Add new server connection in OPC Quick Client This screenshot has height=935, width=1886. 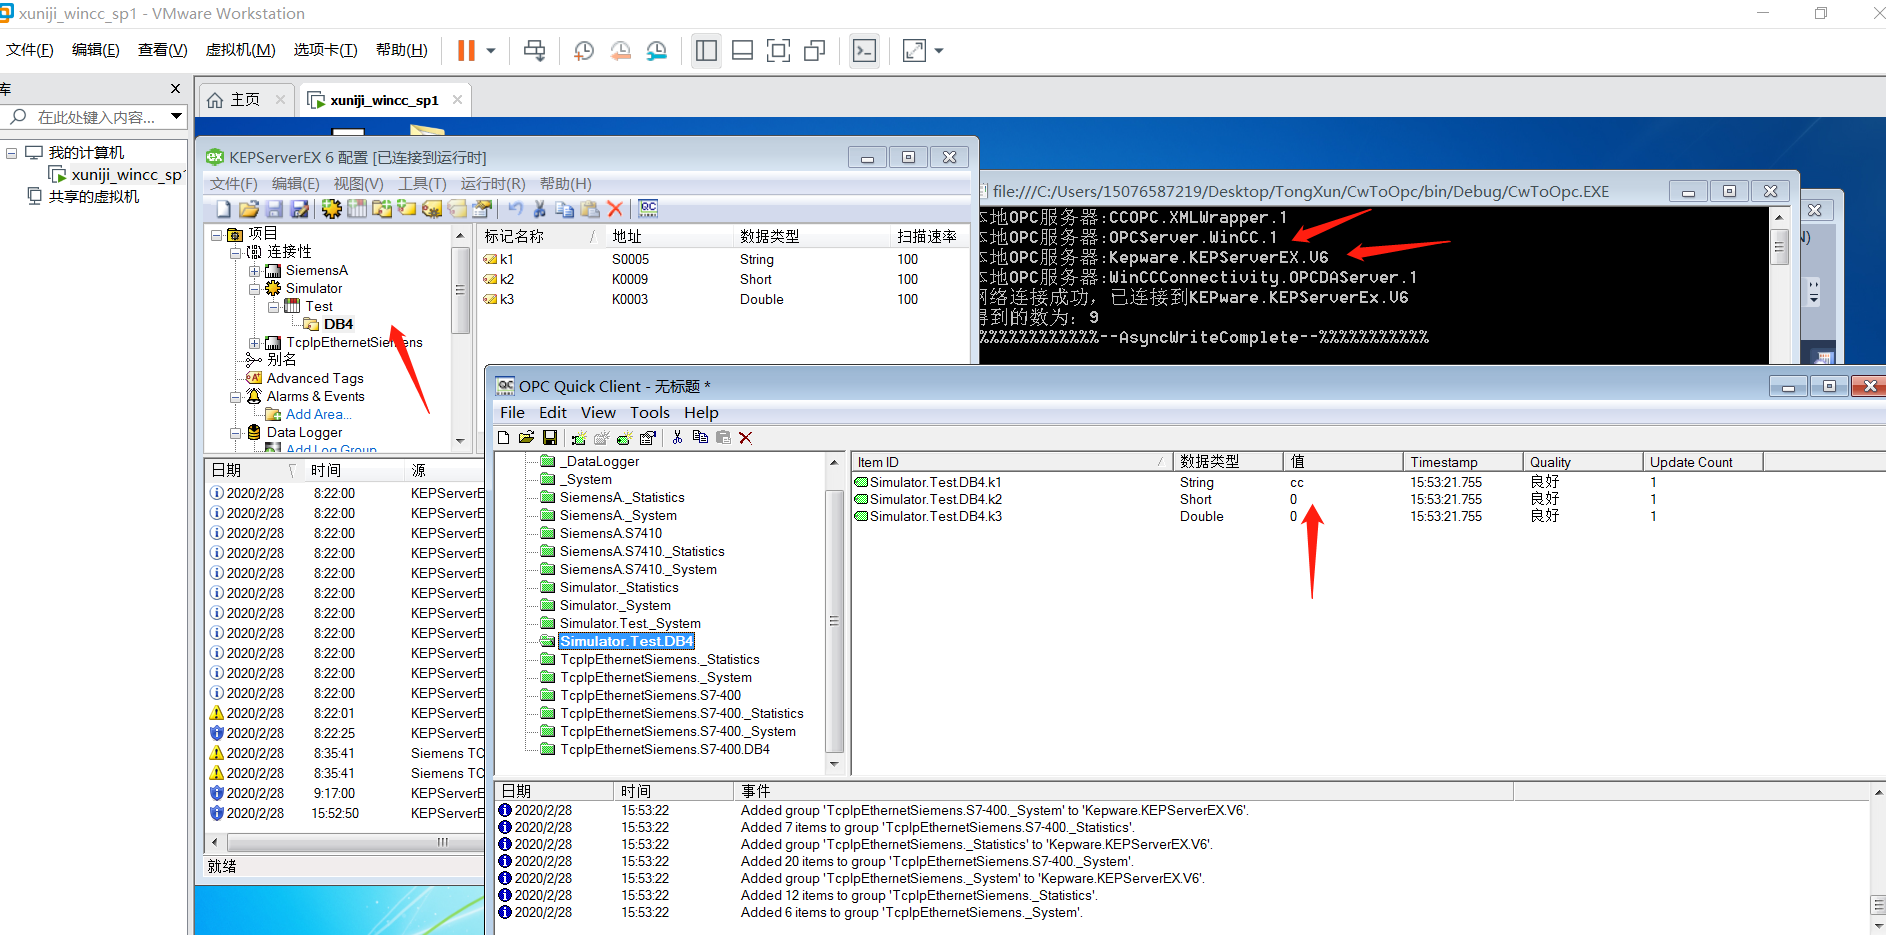(x=578, y=438)
